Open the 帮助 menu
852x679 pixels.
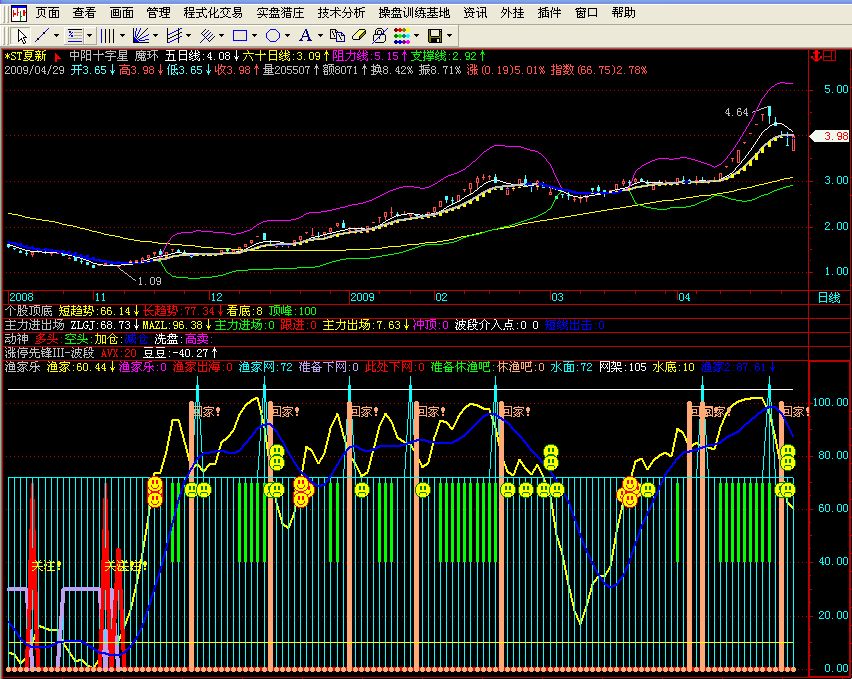[623, 13]
